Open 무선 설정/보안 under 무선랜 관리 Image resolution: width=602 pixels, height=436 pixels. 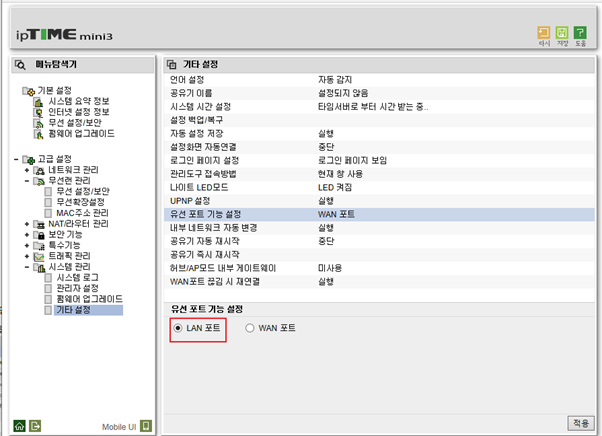83,191
